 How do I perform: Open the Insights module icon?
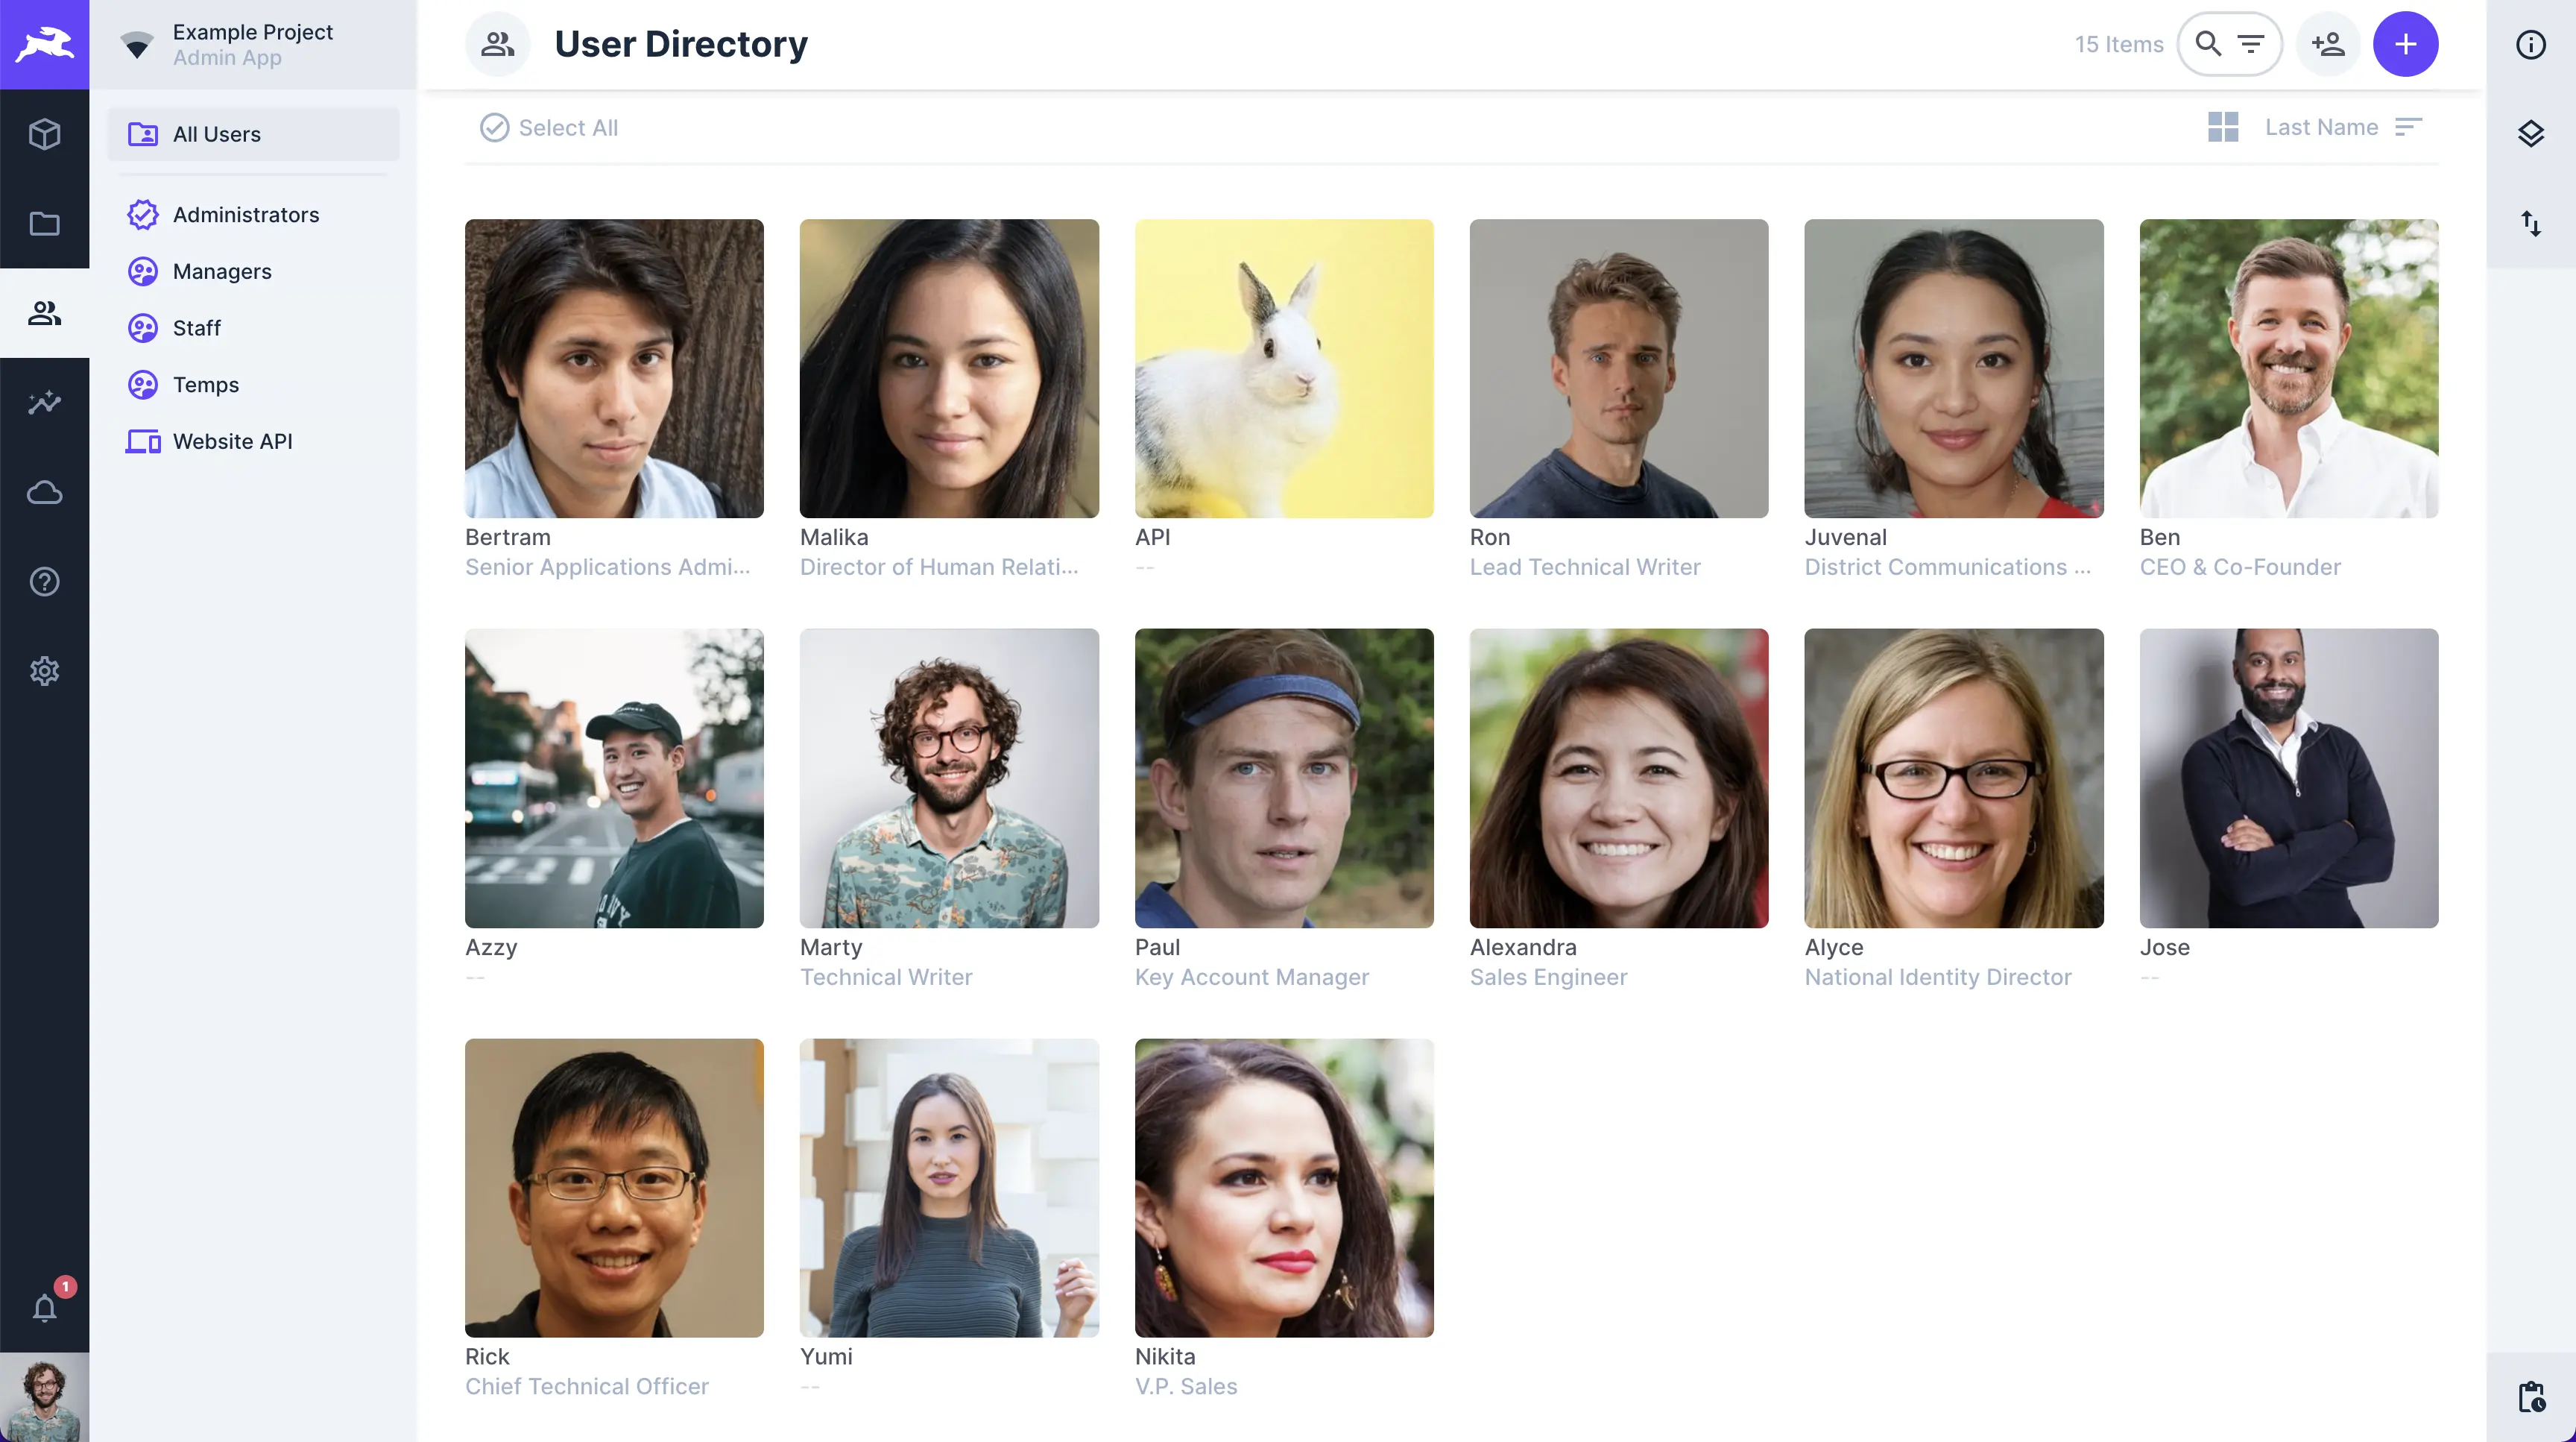click(x=45, y=402)
